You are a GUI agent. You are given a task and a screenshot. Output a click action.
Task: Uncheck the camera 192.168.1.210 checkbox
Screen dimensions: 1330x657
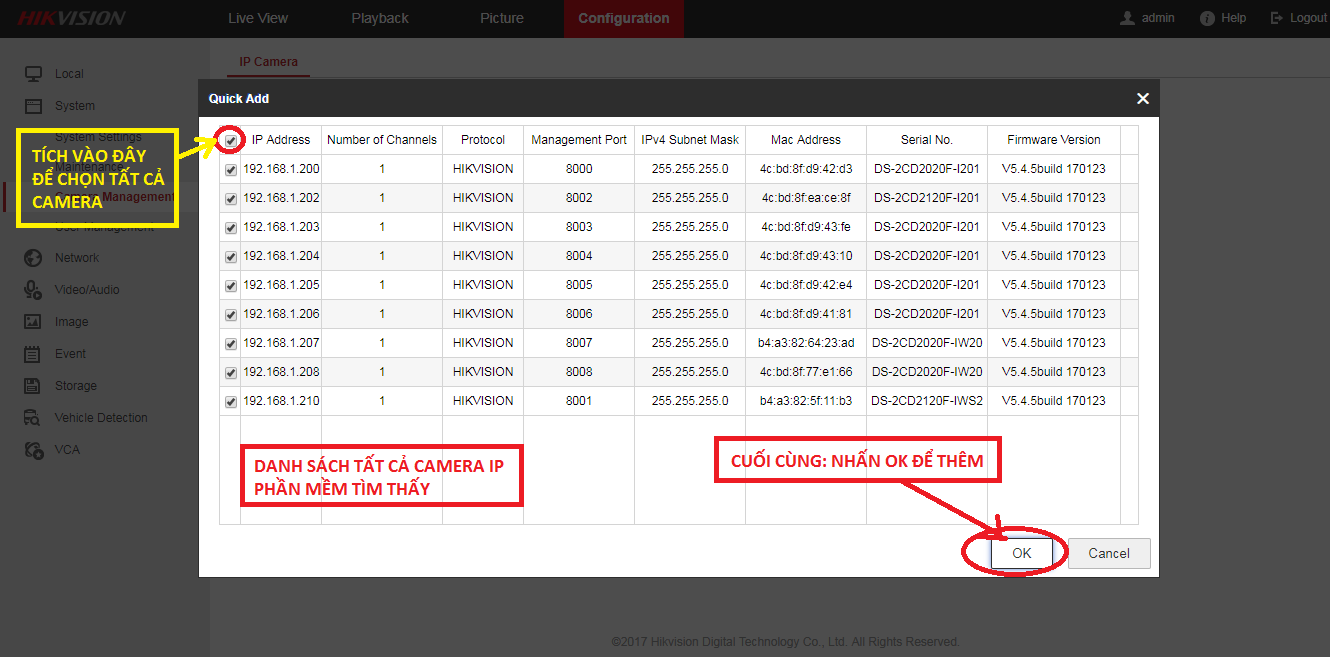231,402
